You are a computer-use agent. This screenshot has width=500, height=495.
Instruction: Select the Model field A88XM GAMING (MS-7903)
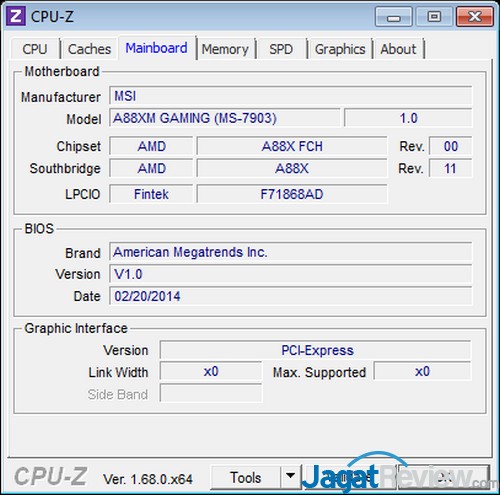pos(225,118)
